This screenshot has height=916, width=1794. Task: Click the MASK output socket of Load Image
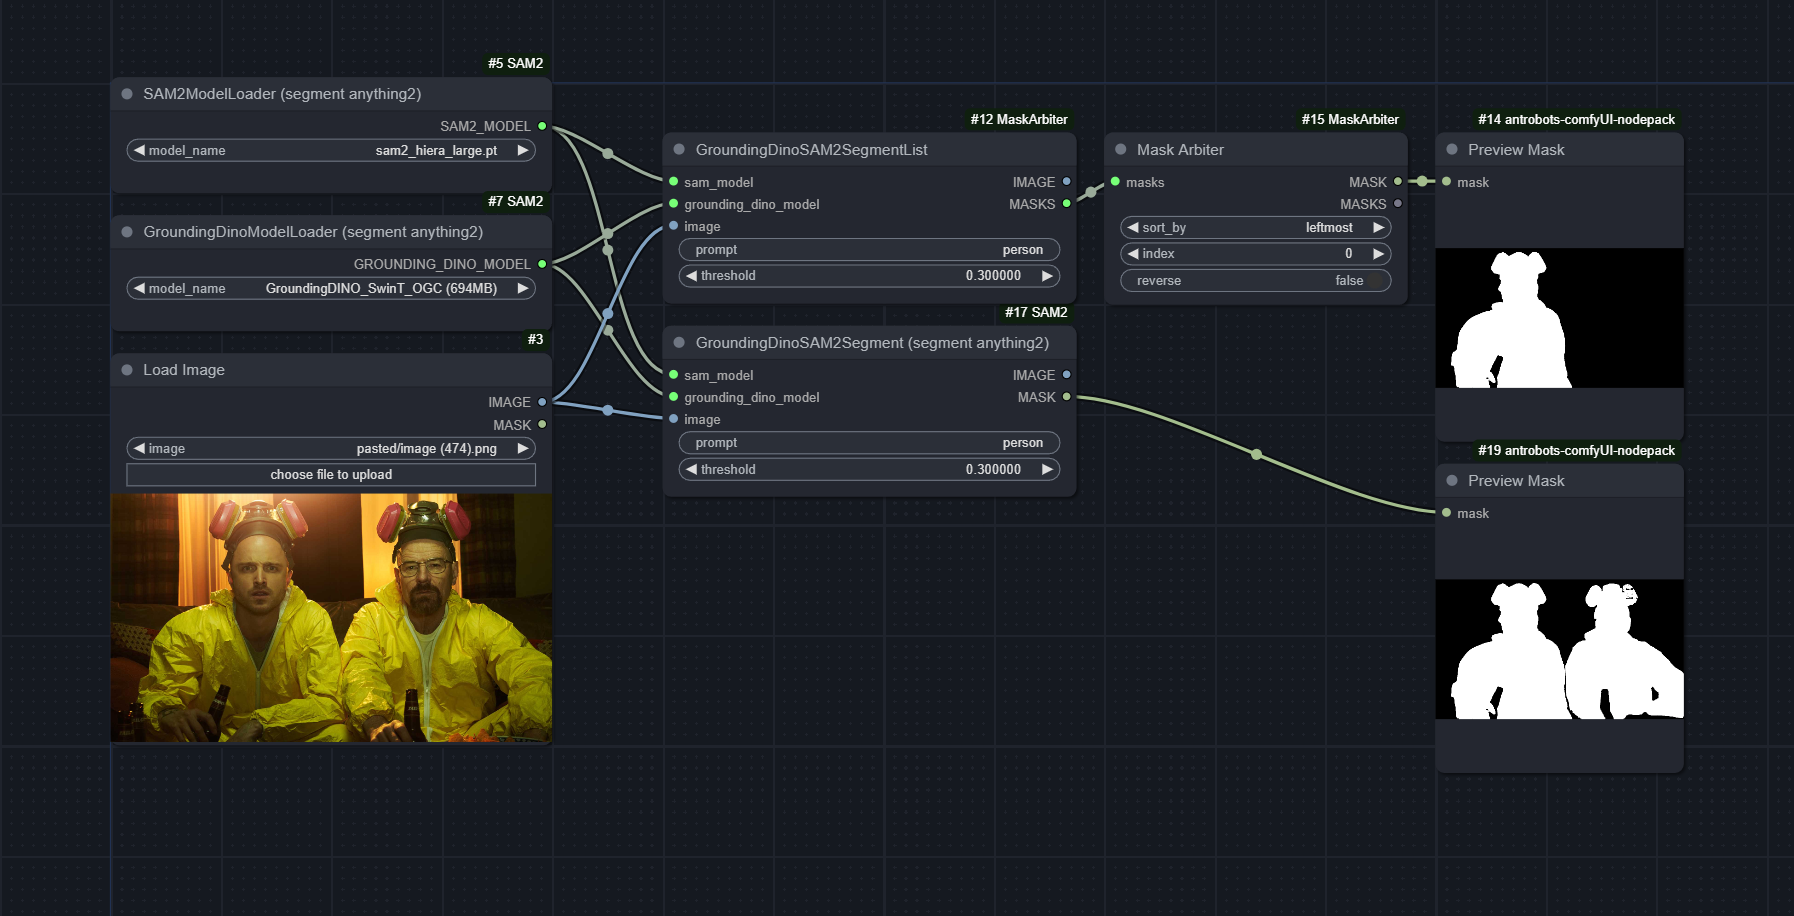(542, 425)
